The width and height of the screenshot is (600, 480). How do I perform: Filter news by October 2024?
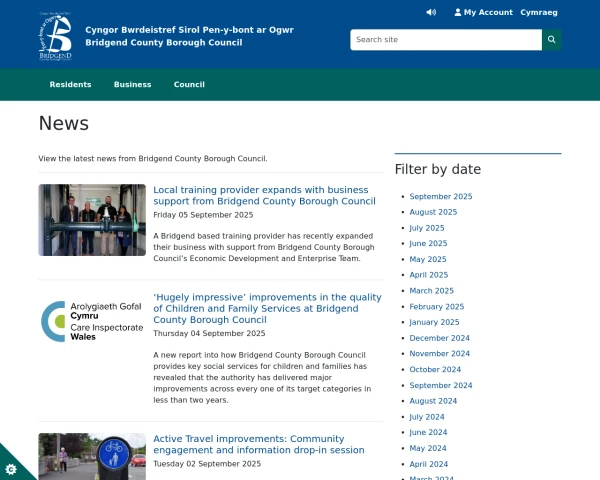pos(435,369)
